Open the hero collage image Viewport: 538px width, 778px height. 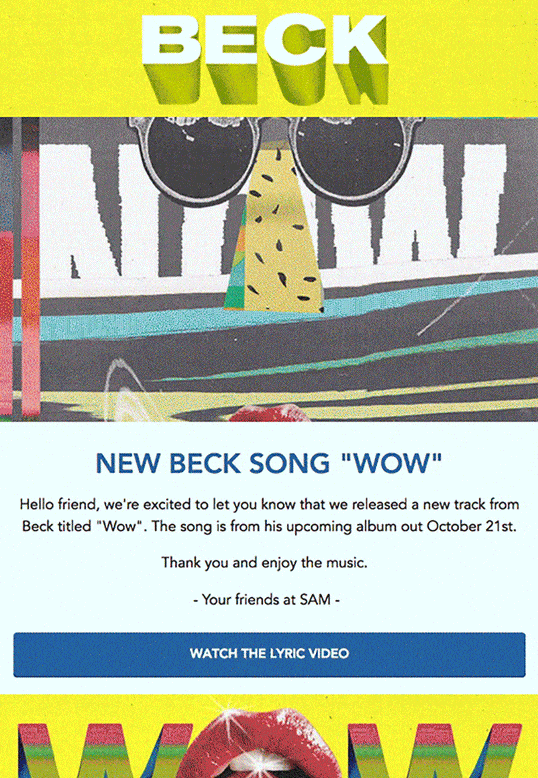(269, 269)
